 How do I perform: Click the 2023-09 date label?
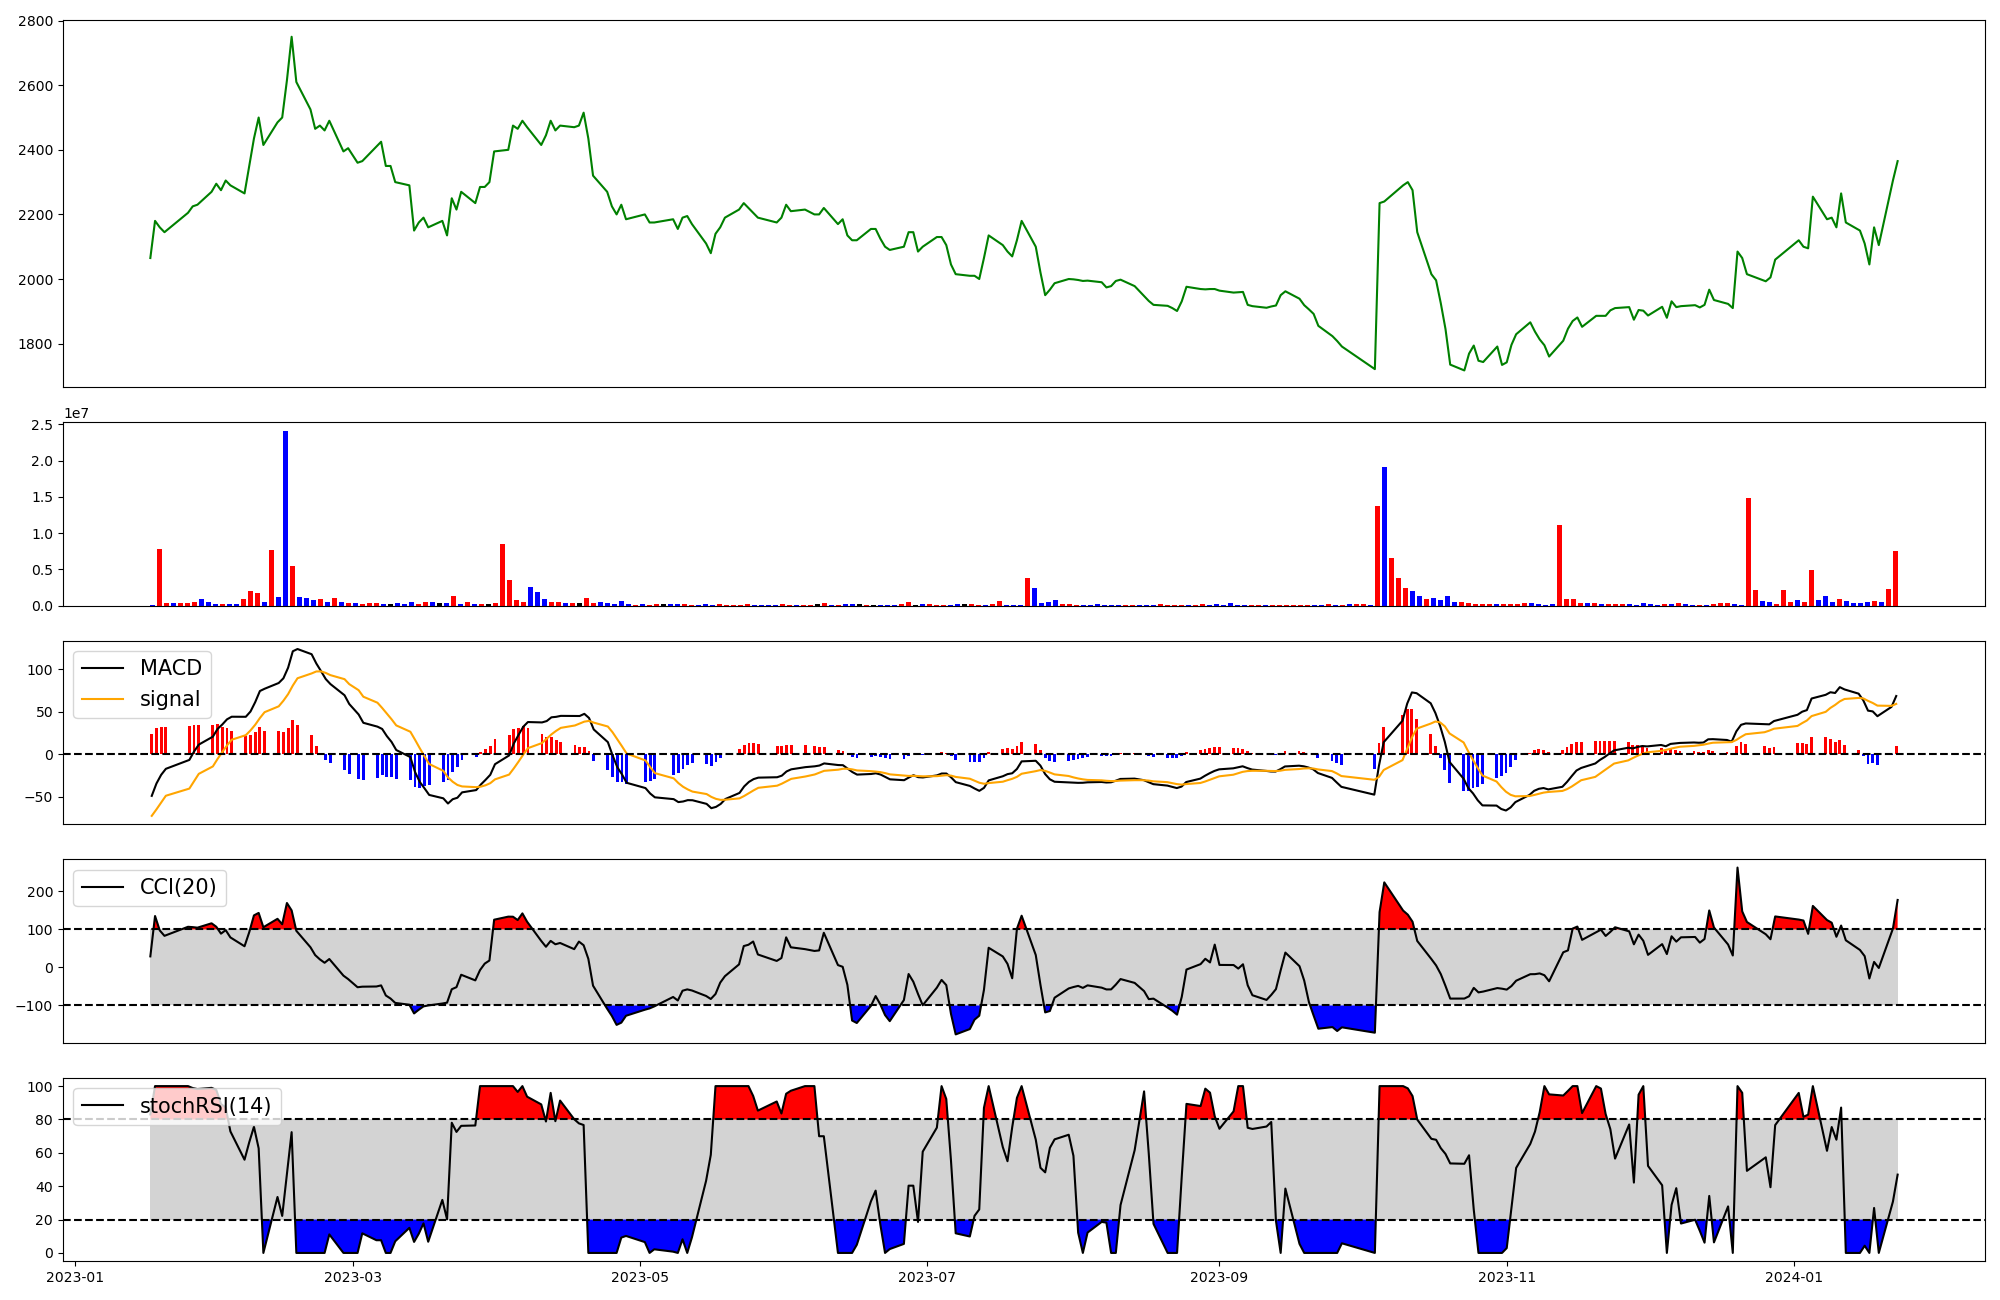(1219, 1277)
